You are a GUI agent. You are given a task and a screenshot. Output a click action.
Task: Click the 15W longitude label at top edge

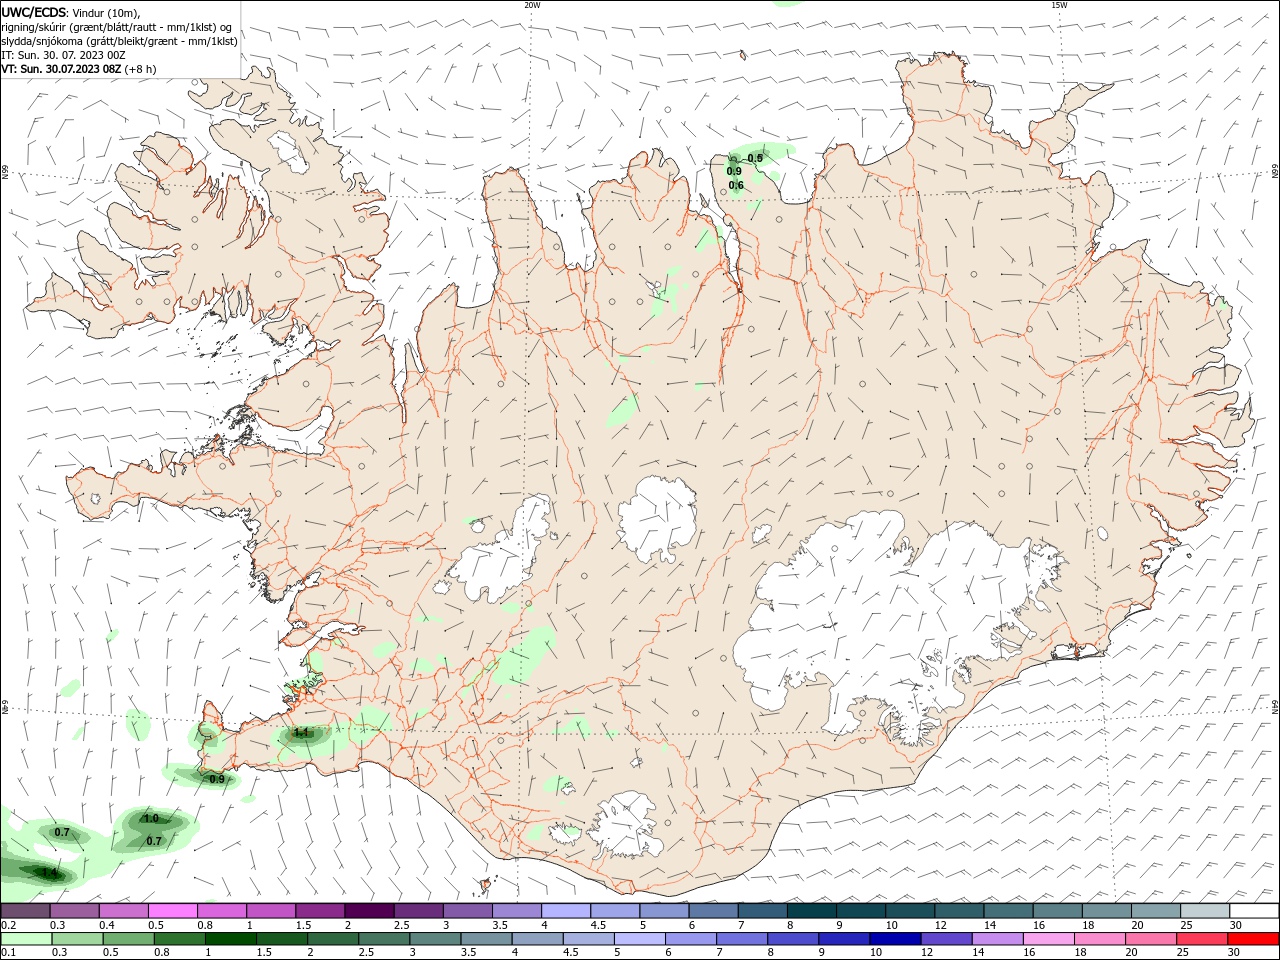pyautogui.click(x=1059, y=5)
